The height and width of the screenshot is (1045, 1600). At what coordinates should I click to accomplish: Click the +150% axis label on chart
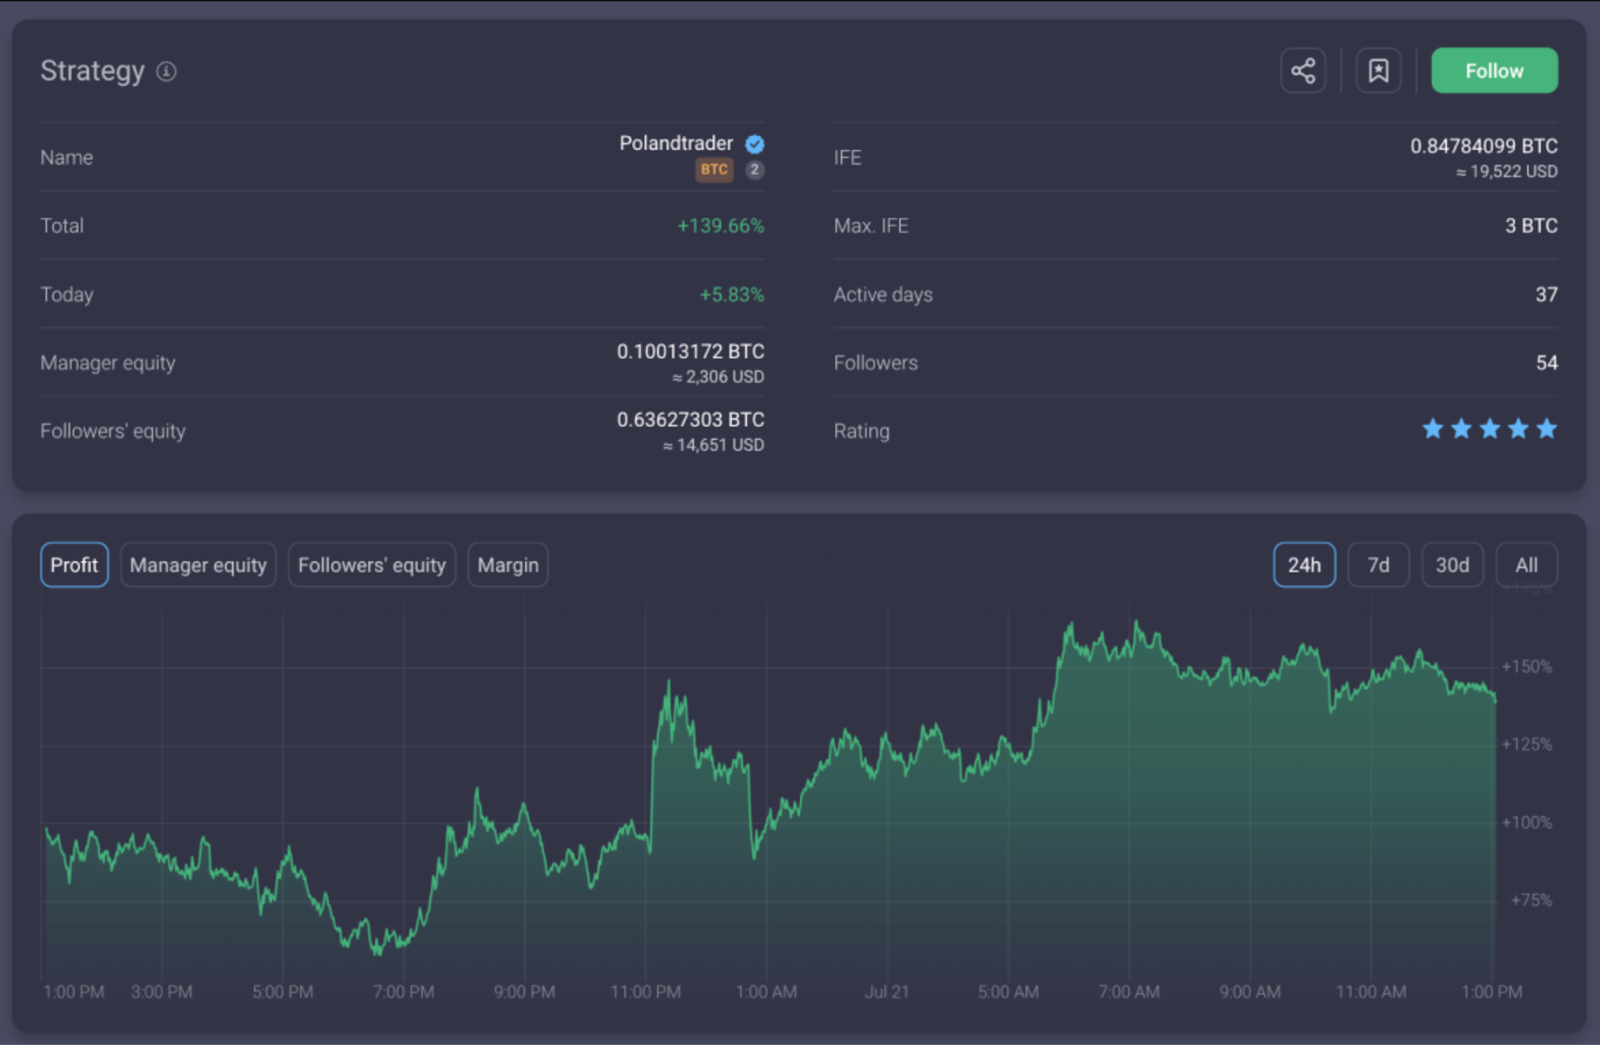[1527, 666]
